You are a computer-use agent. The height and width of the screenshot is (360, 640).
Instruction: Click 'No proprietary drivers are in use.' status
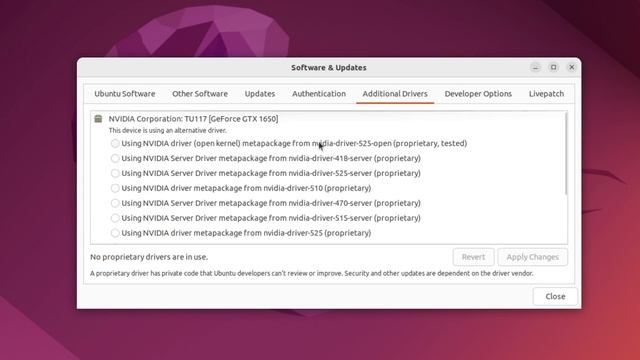[149, 257]
